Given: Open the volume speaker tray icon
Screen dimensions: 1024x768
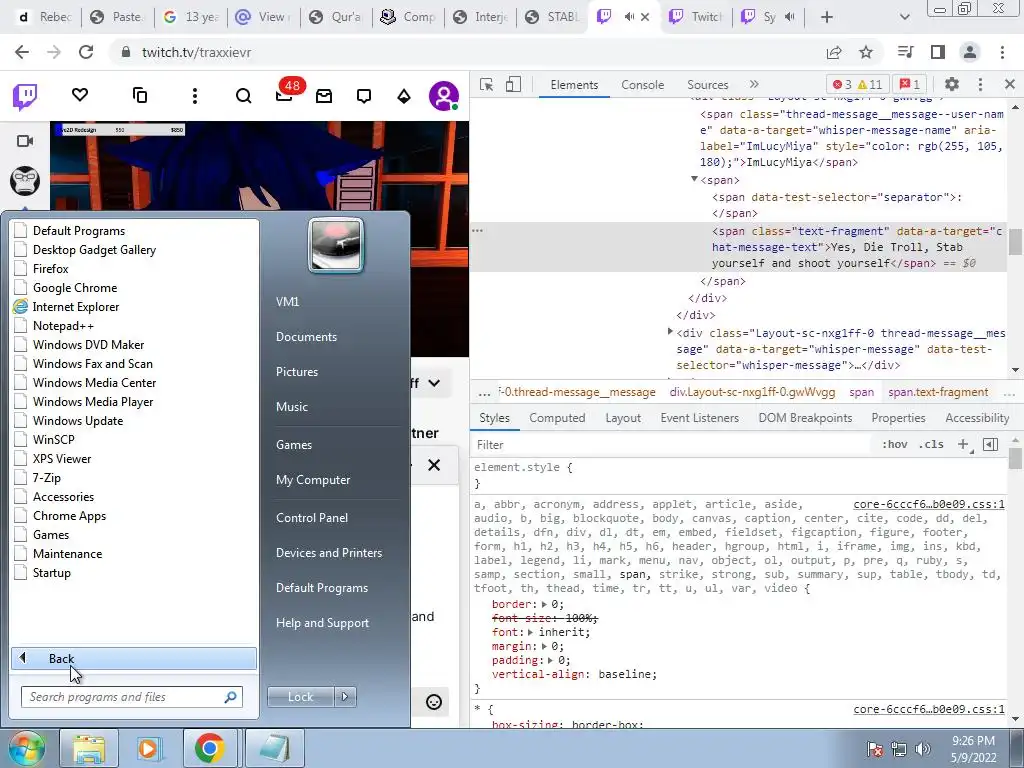Looking at the screenshot, I should point(923,749).
